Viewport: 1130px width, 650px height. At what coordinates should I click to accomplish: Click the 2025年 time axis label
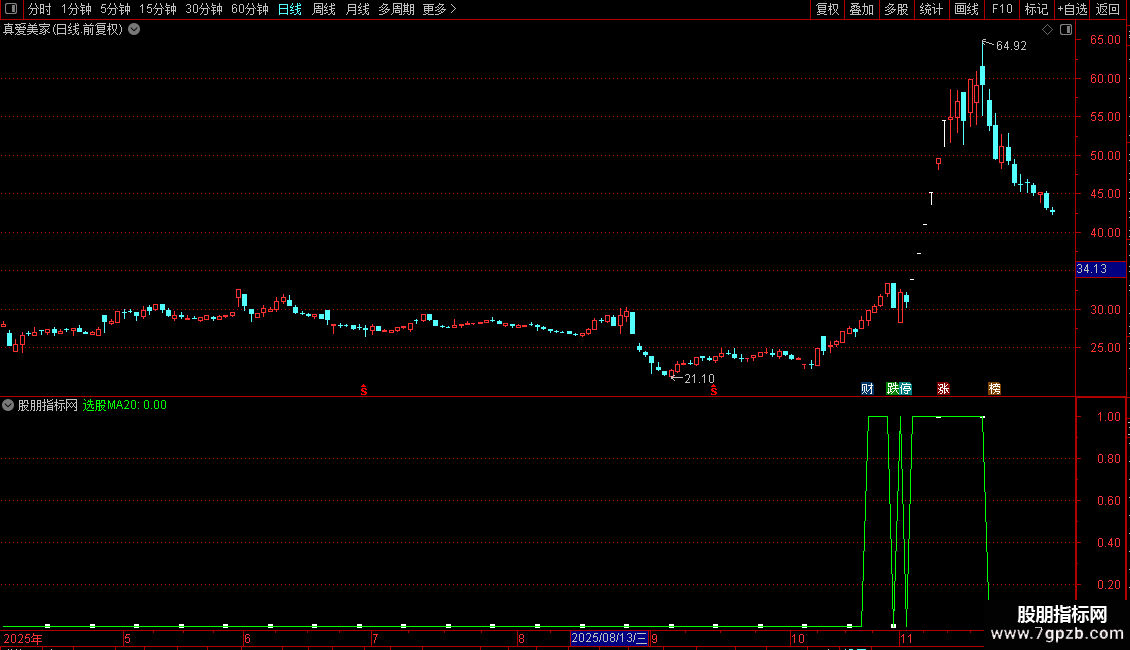23,638
